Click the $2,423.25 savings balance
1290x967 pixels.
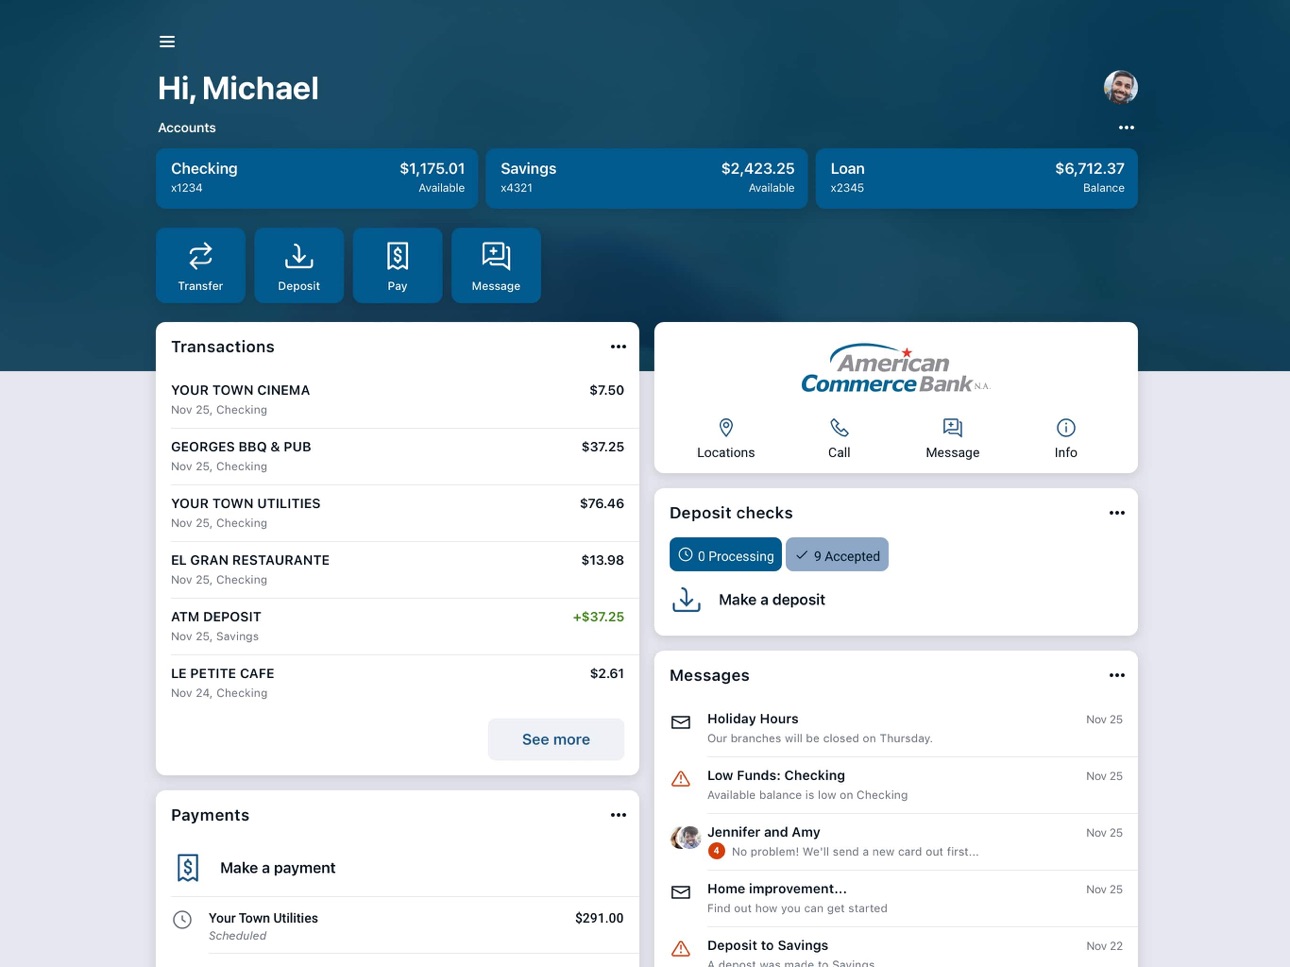tap(758, 169)
